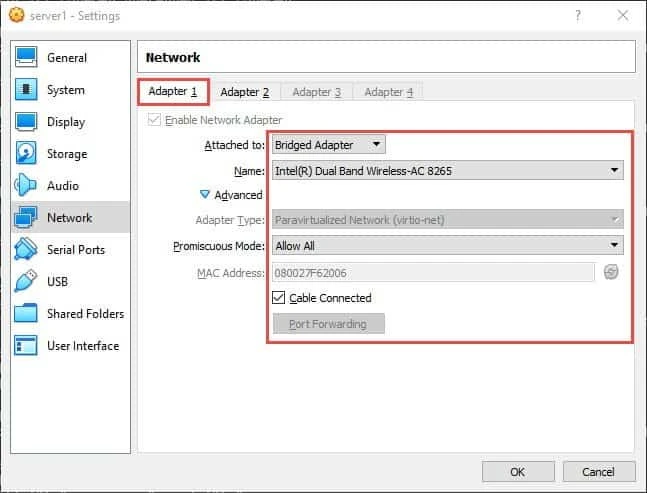
Task: Select the User Interface window icon
Action: point(26,345)
